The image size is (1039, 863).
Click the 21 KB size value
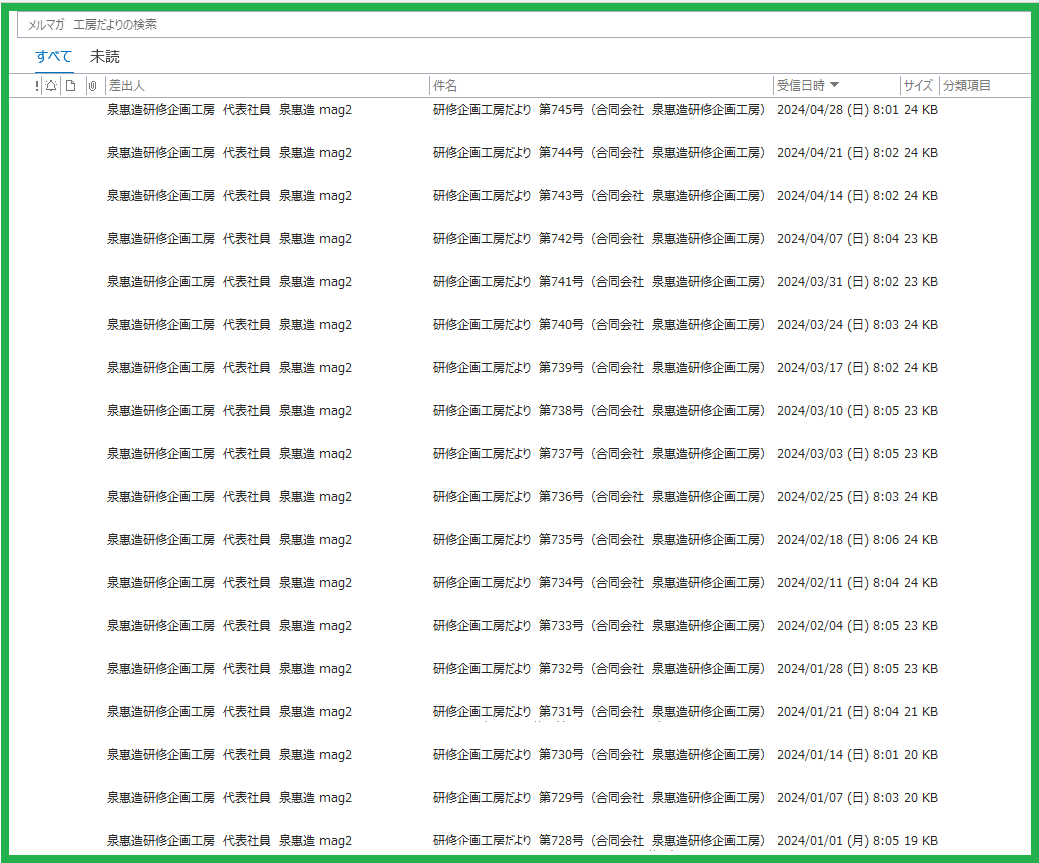tap(921, 712)
